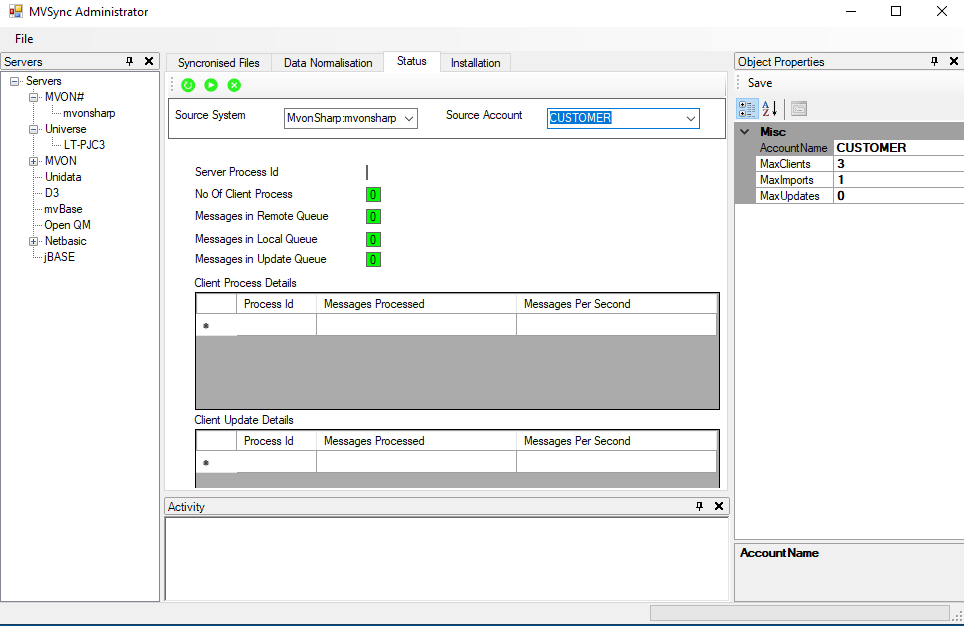Click the MVSync Administrator app icon
964x626 pixels.
coord(15,11)
